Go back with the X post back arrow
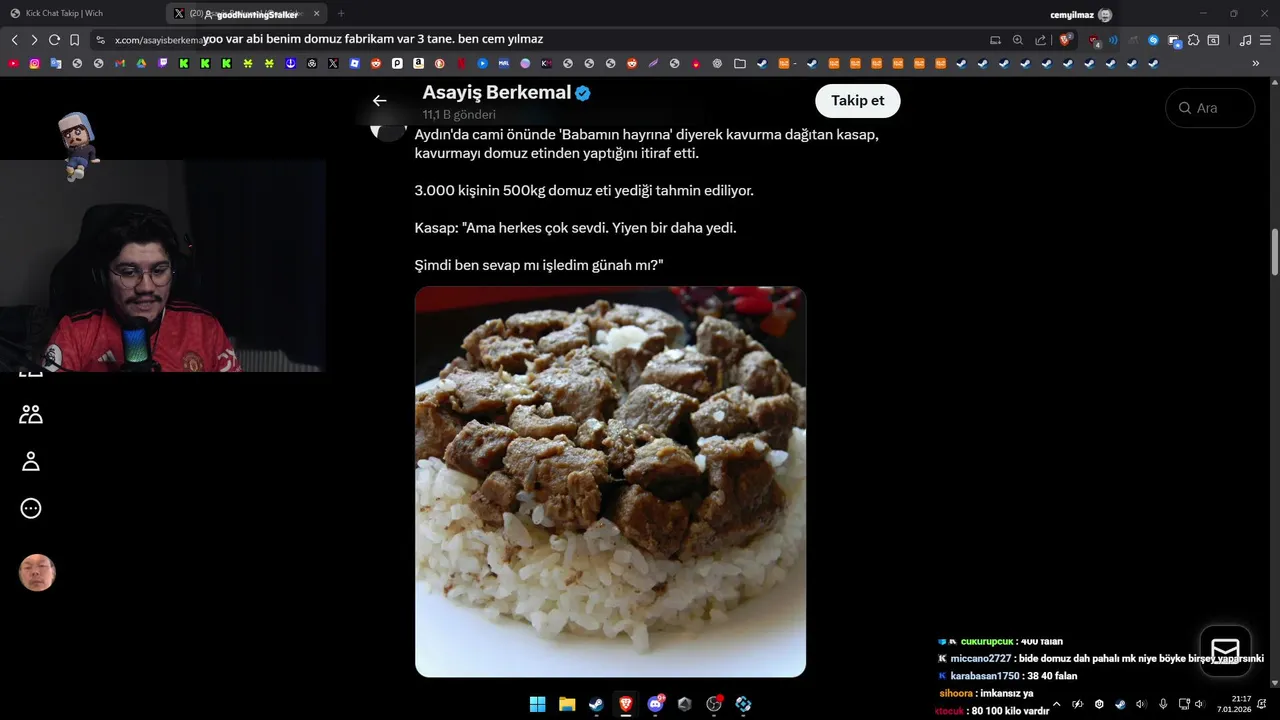 click(379, 100)
